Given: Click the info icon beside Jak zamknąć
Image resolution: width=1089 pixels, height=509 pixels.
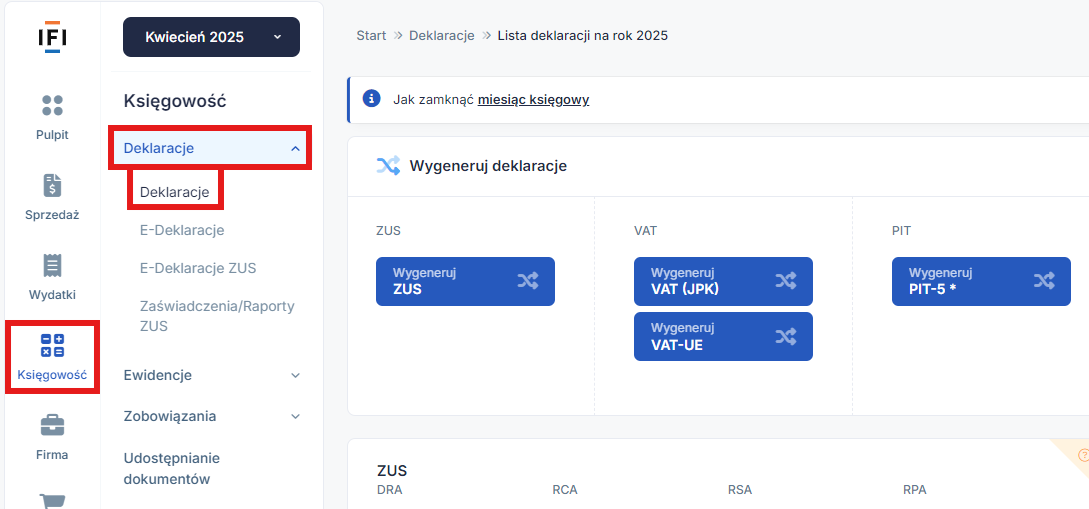Looking at the screenshot, I should coord(372,99).
